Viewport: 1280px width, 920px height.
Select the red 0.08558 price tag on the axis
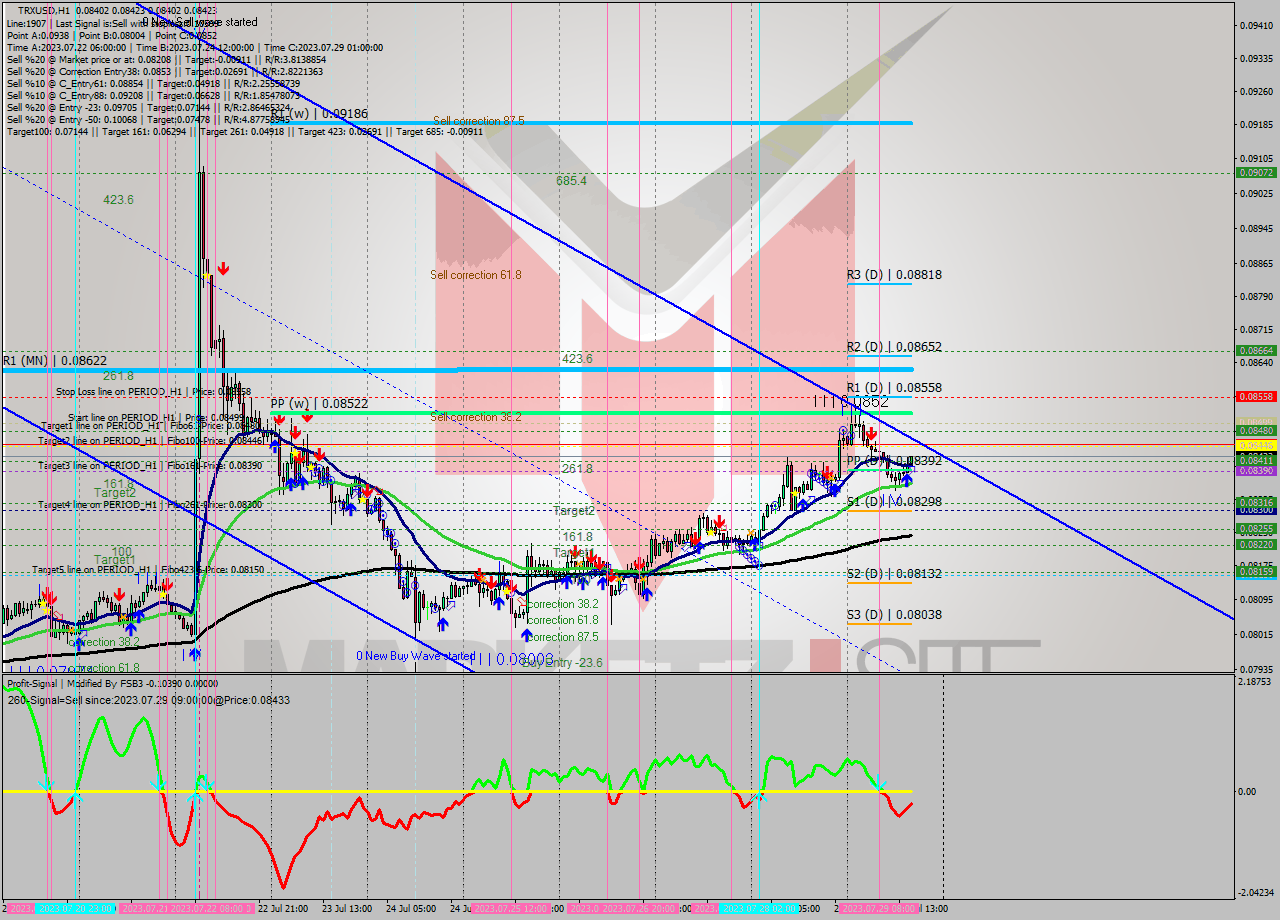(1258, 396)
